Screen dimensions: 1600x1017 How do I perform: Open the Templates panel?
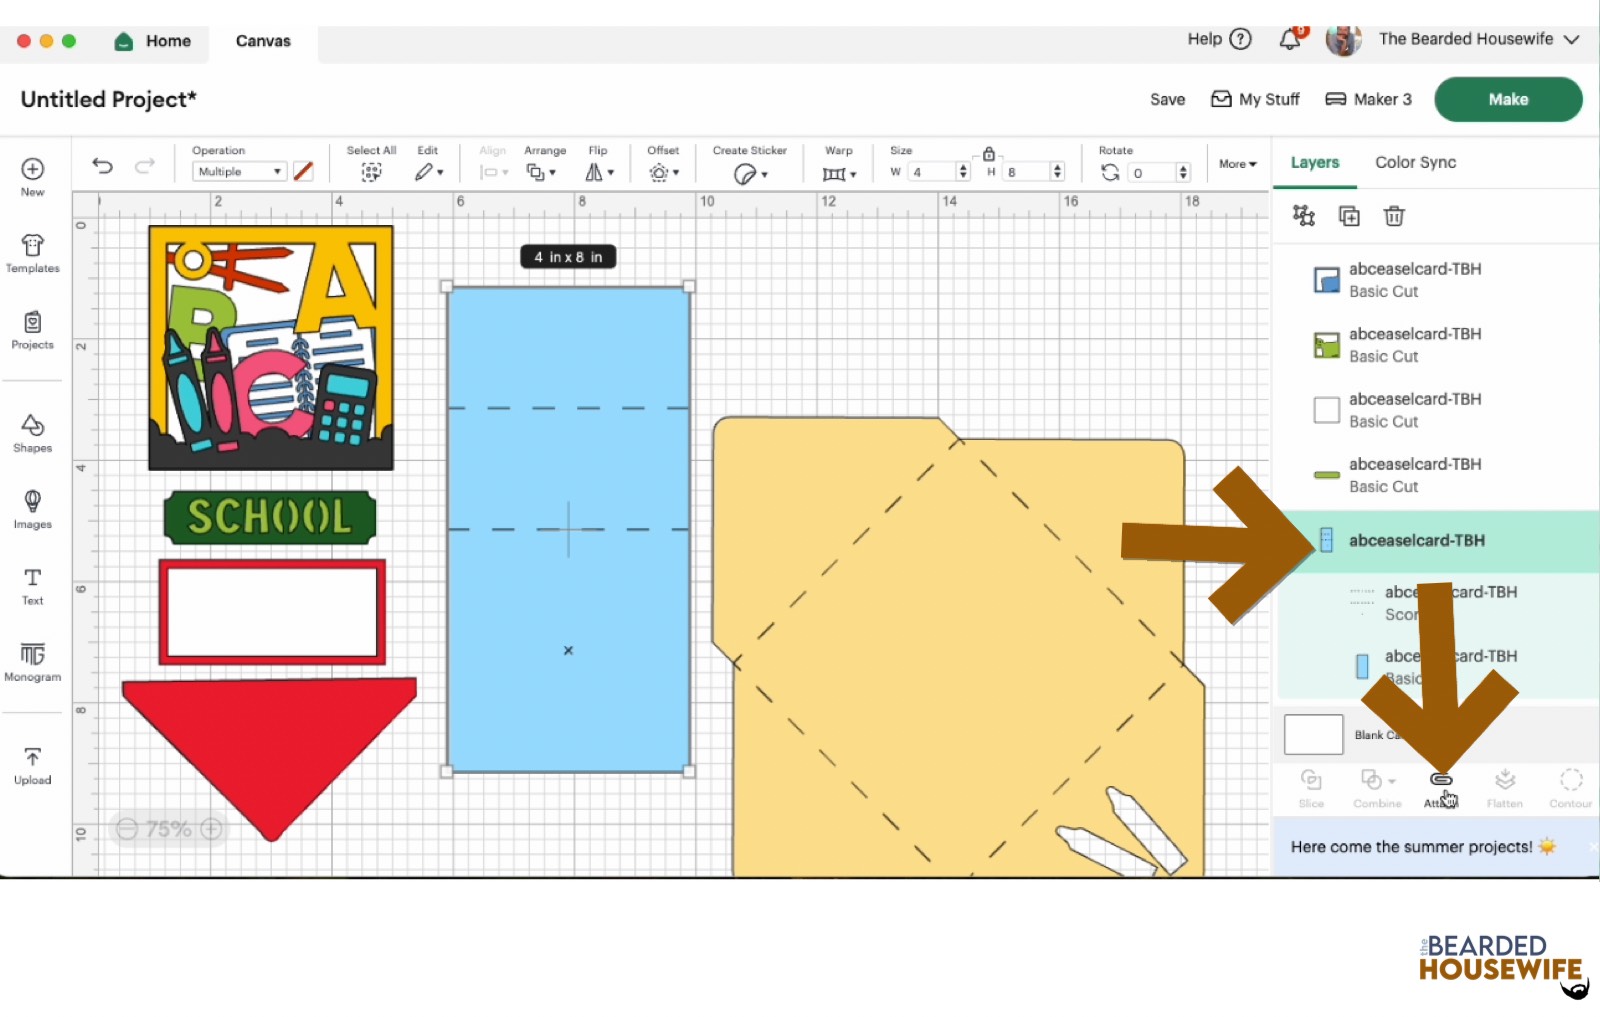[32, 253]
